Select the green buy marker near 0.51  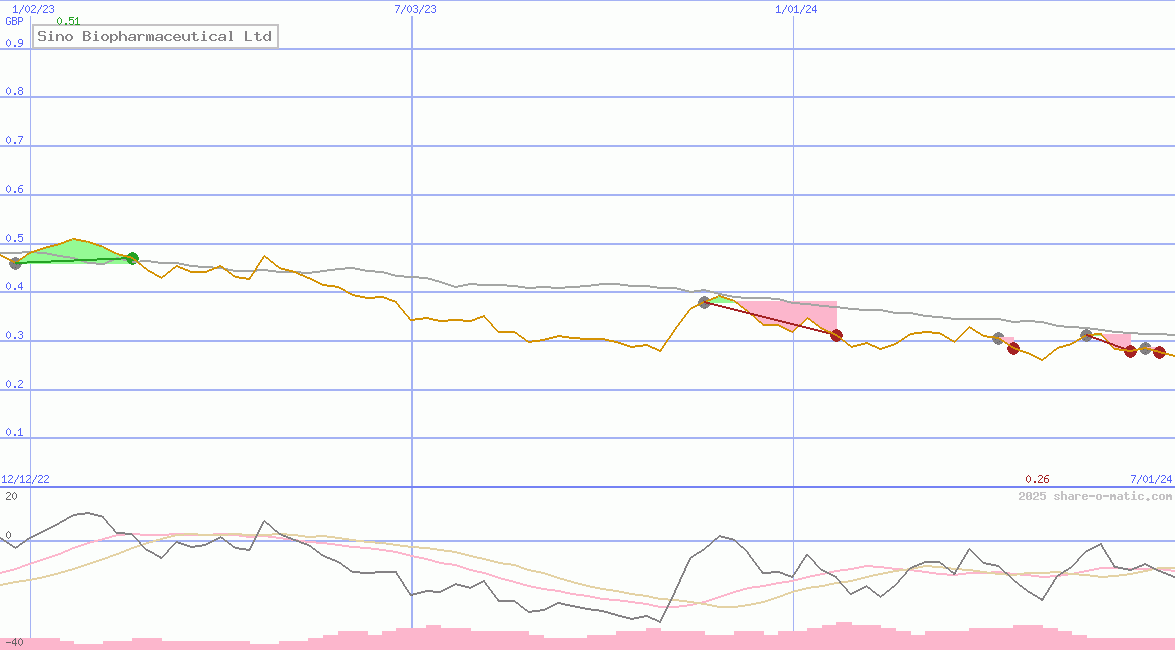(x=14, y=264)
